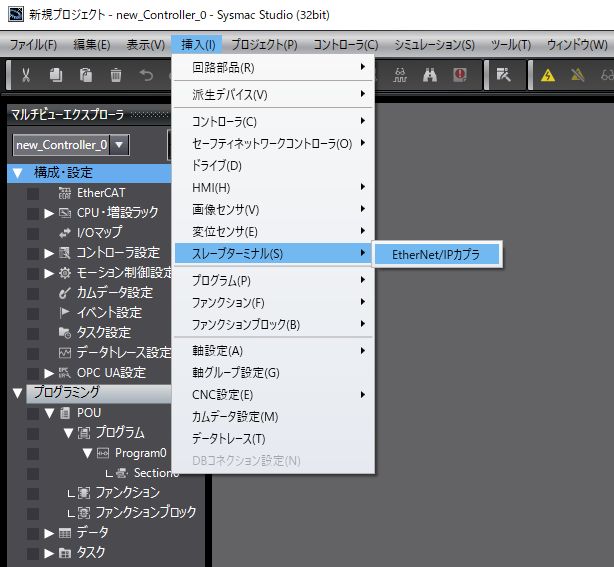Image resolution: width=614 pixels, height=567 pixels.
Task: Choose データトレース(T) in the menu
Action: coord(273,439)
